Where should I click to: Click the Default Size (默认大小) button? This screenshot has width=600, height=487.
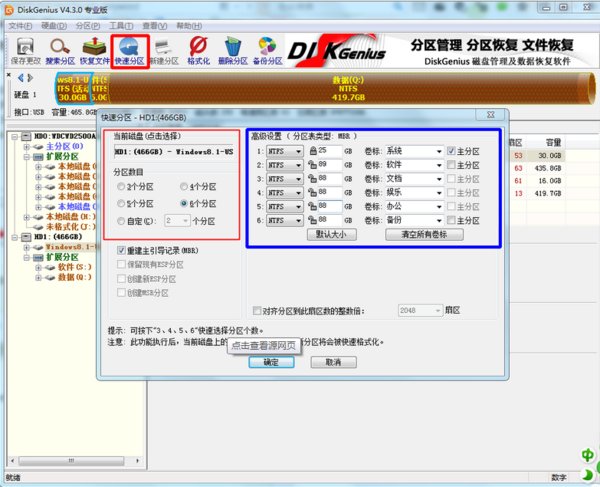point(332,235)
